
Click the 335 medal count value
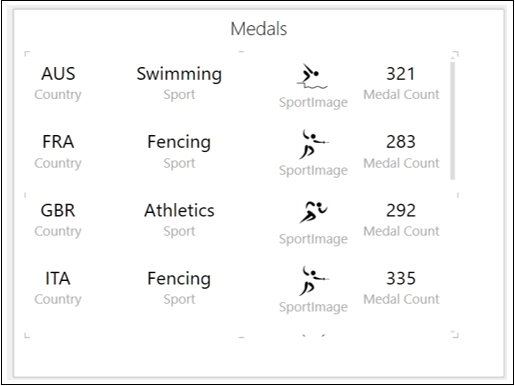click(x=401, y=278)
